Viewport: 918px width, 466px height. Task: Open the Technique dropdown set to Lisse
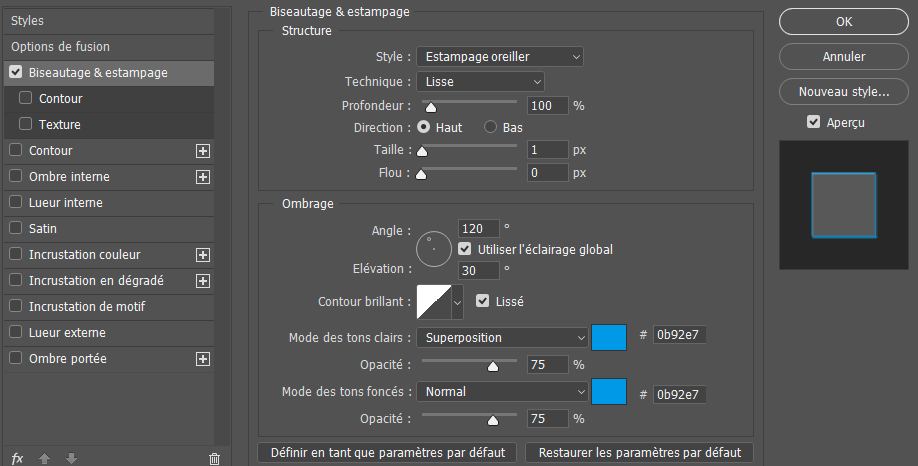(x=480, y=82)
